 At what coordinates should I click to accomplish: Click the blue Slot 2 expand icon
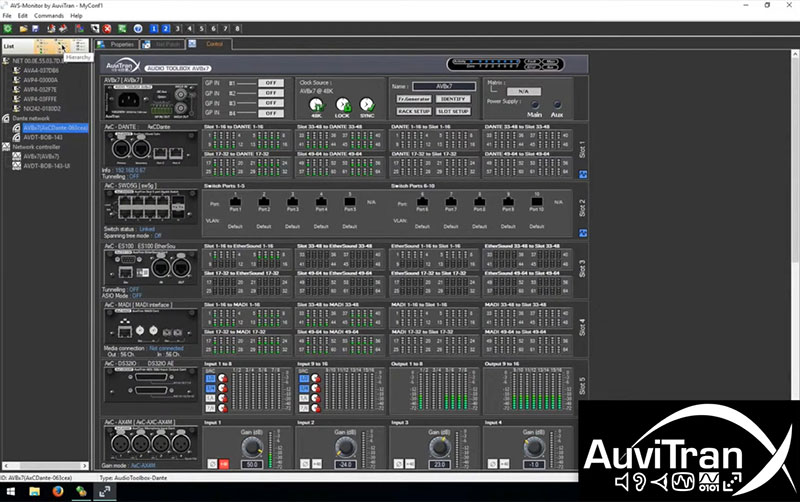pos(583,233)
